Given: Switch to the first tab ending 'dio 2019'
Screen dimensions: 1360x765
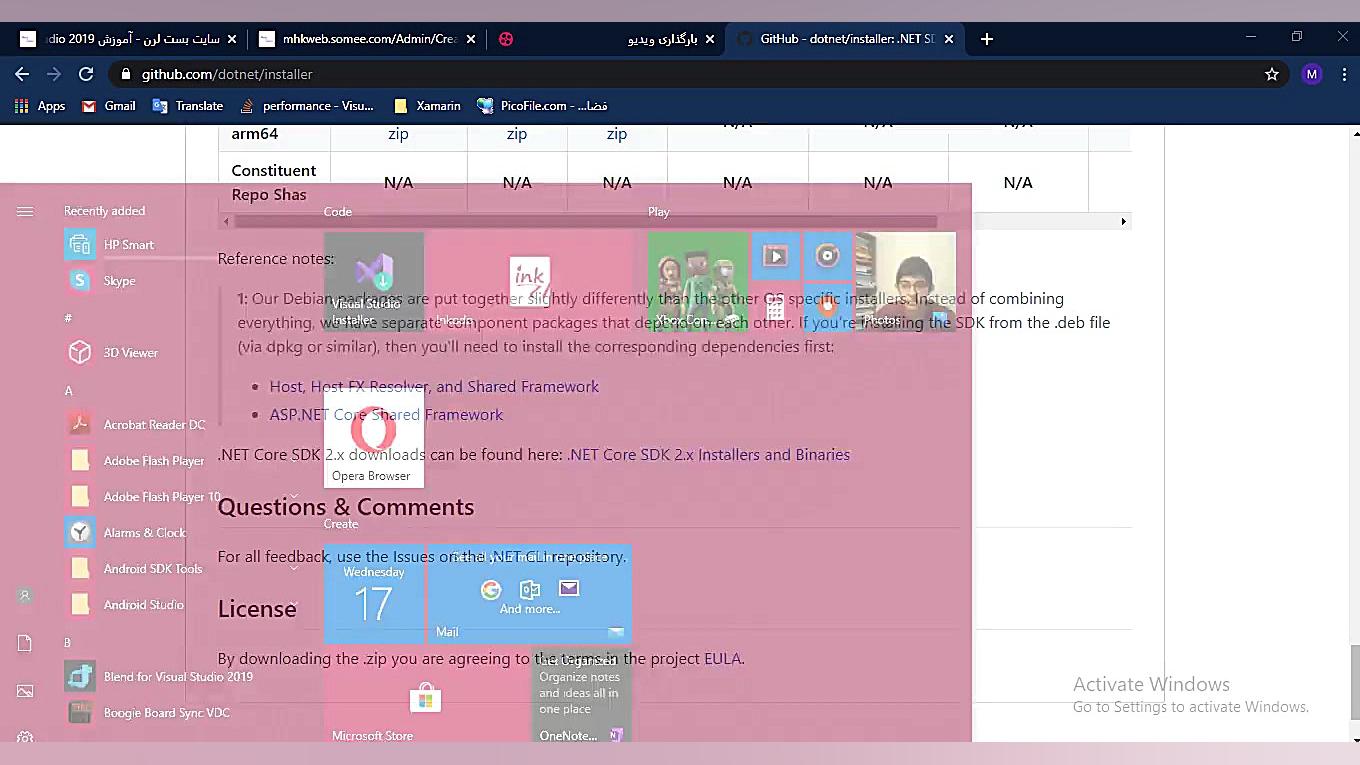Looking at the screenshot, I should (x=130, y=39).
